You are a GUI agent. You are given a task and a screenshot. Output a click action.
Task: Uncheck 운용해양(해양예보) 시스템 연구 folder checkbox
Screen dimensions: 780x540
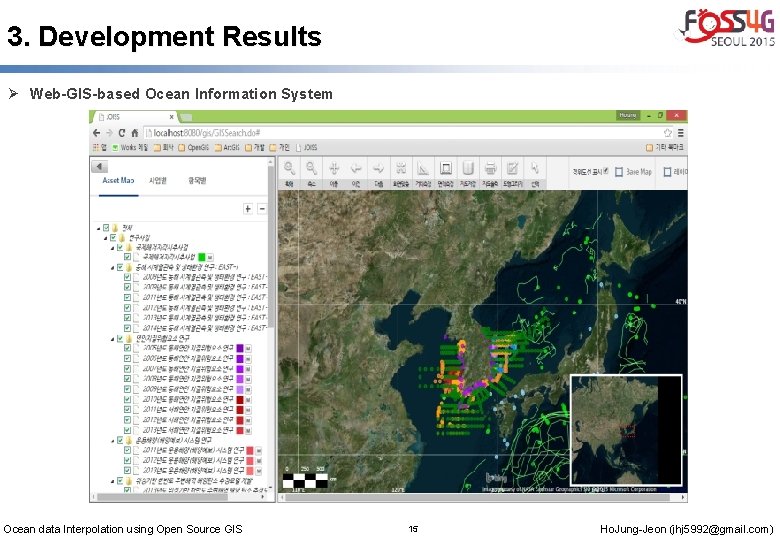(x=120, y=440)
